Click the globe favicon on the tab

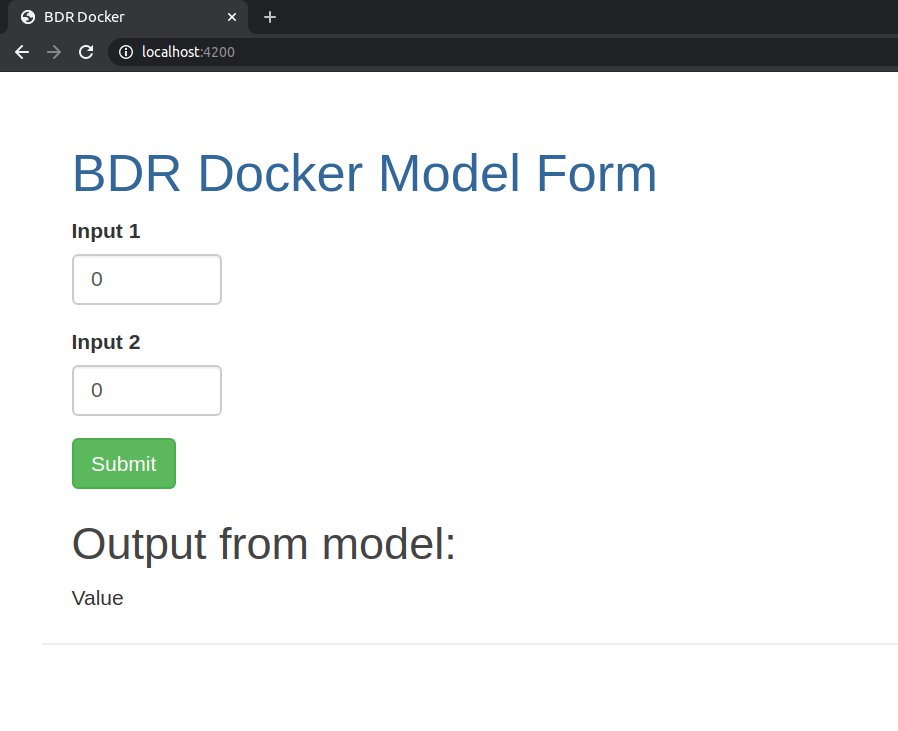coord(28,17)
